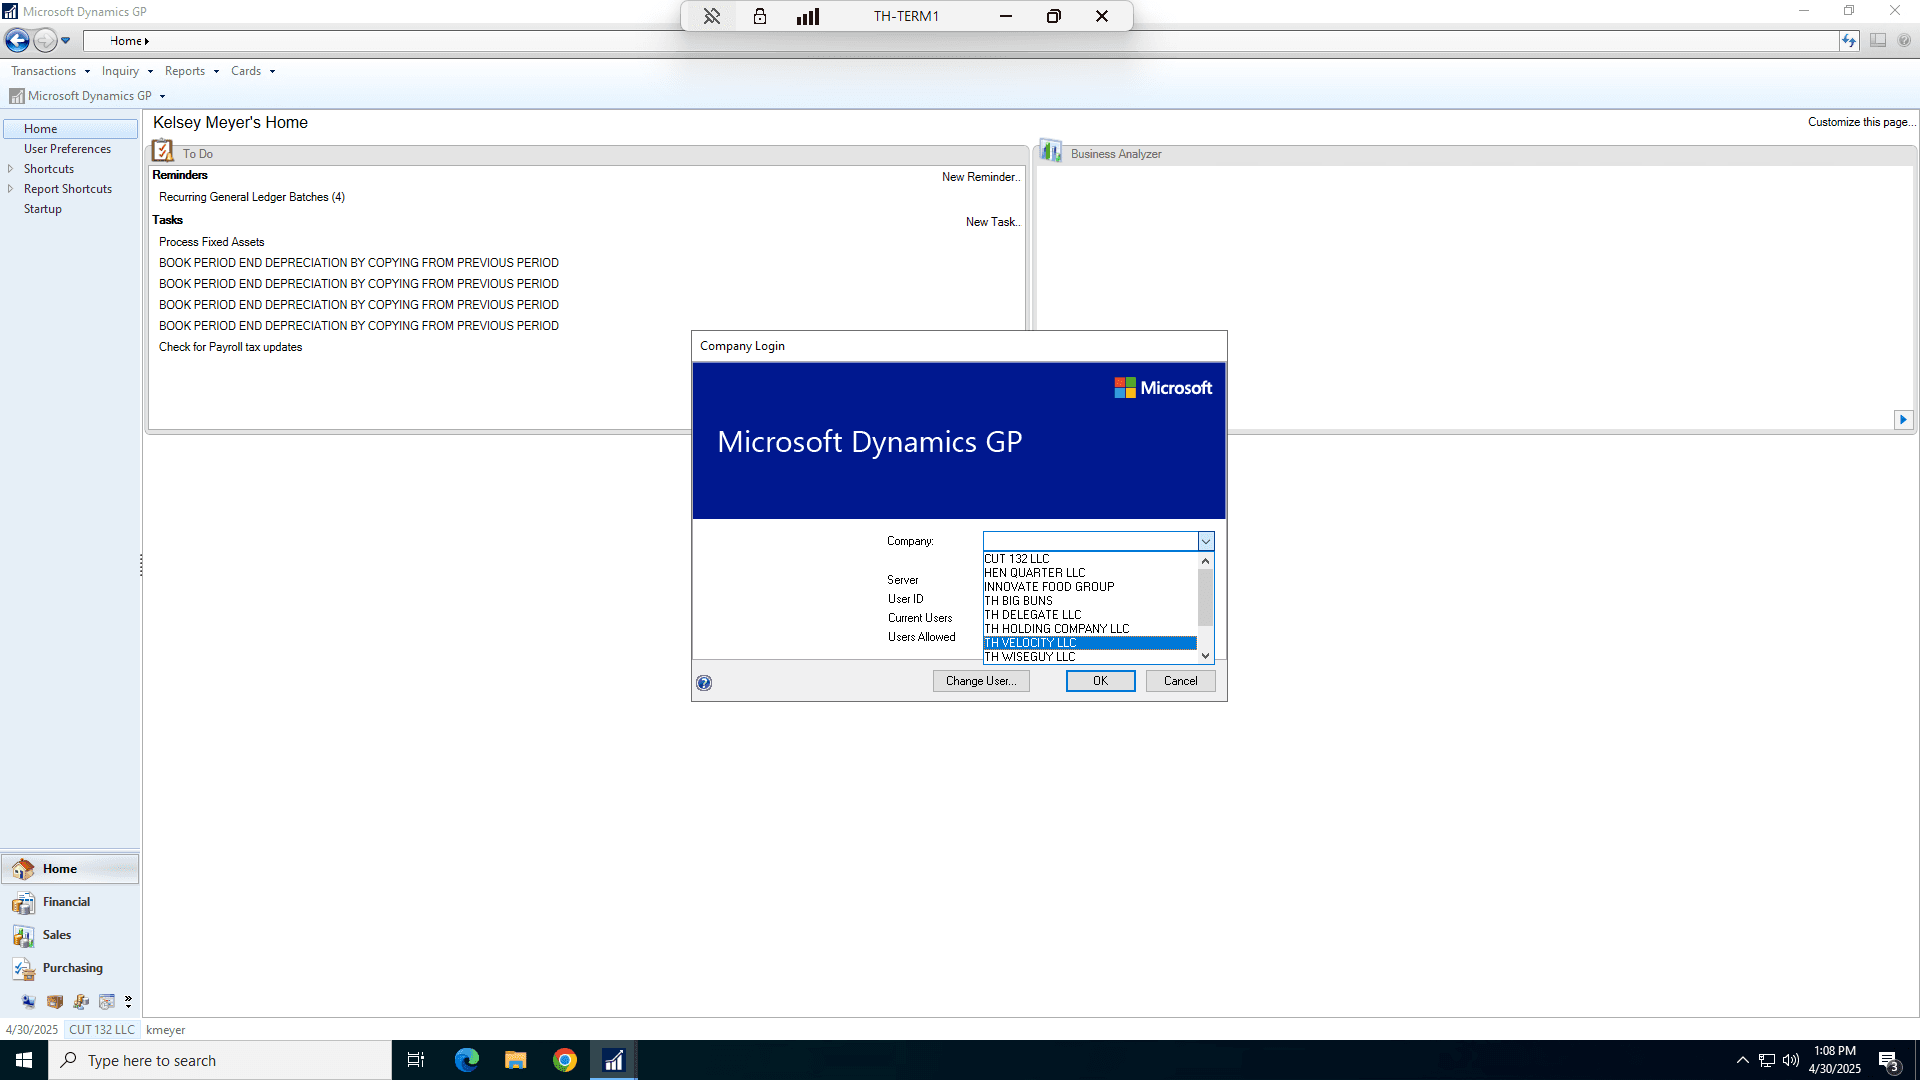Screen dimensions: 1920x1080
Task: Open the Company dropdown arrow
Action: pyautogui.click(x=1206, y=541)
